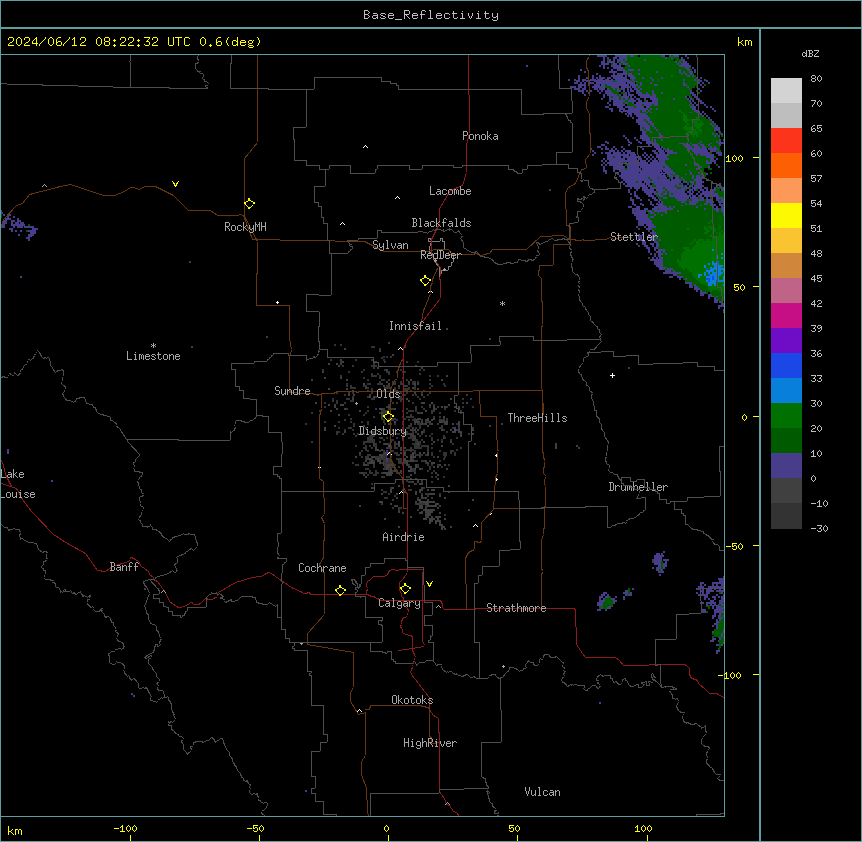862x842 pixels.
Task: Click the light blue echo core east of Stettler
Action: (714, 273)
